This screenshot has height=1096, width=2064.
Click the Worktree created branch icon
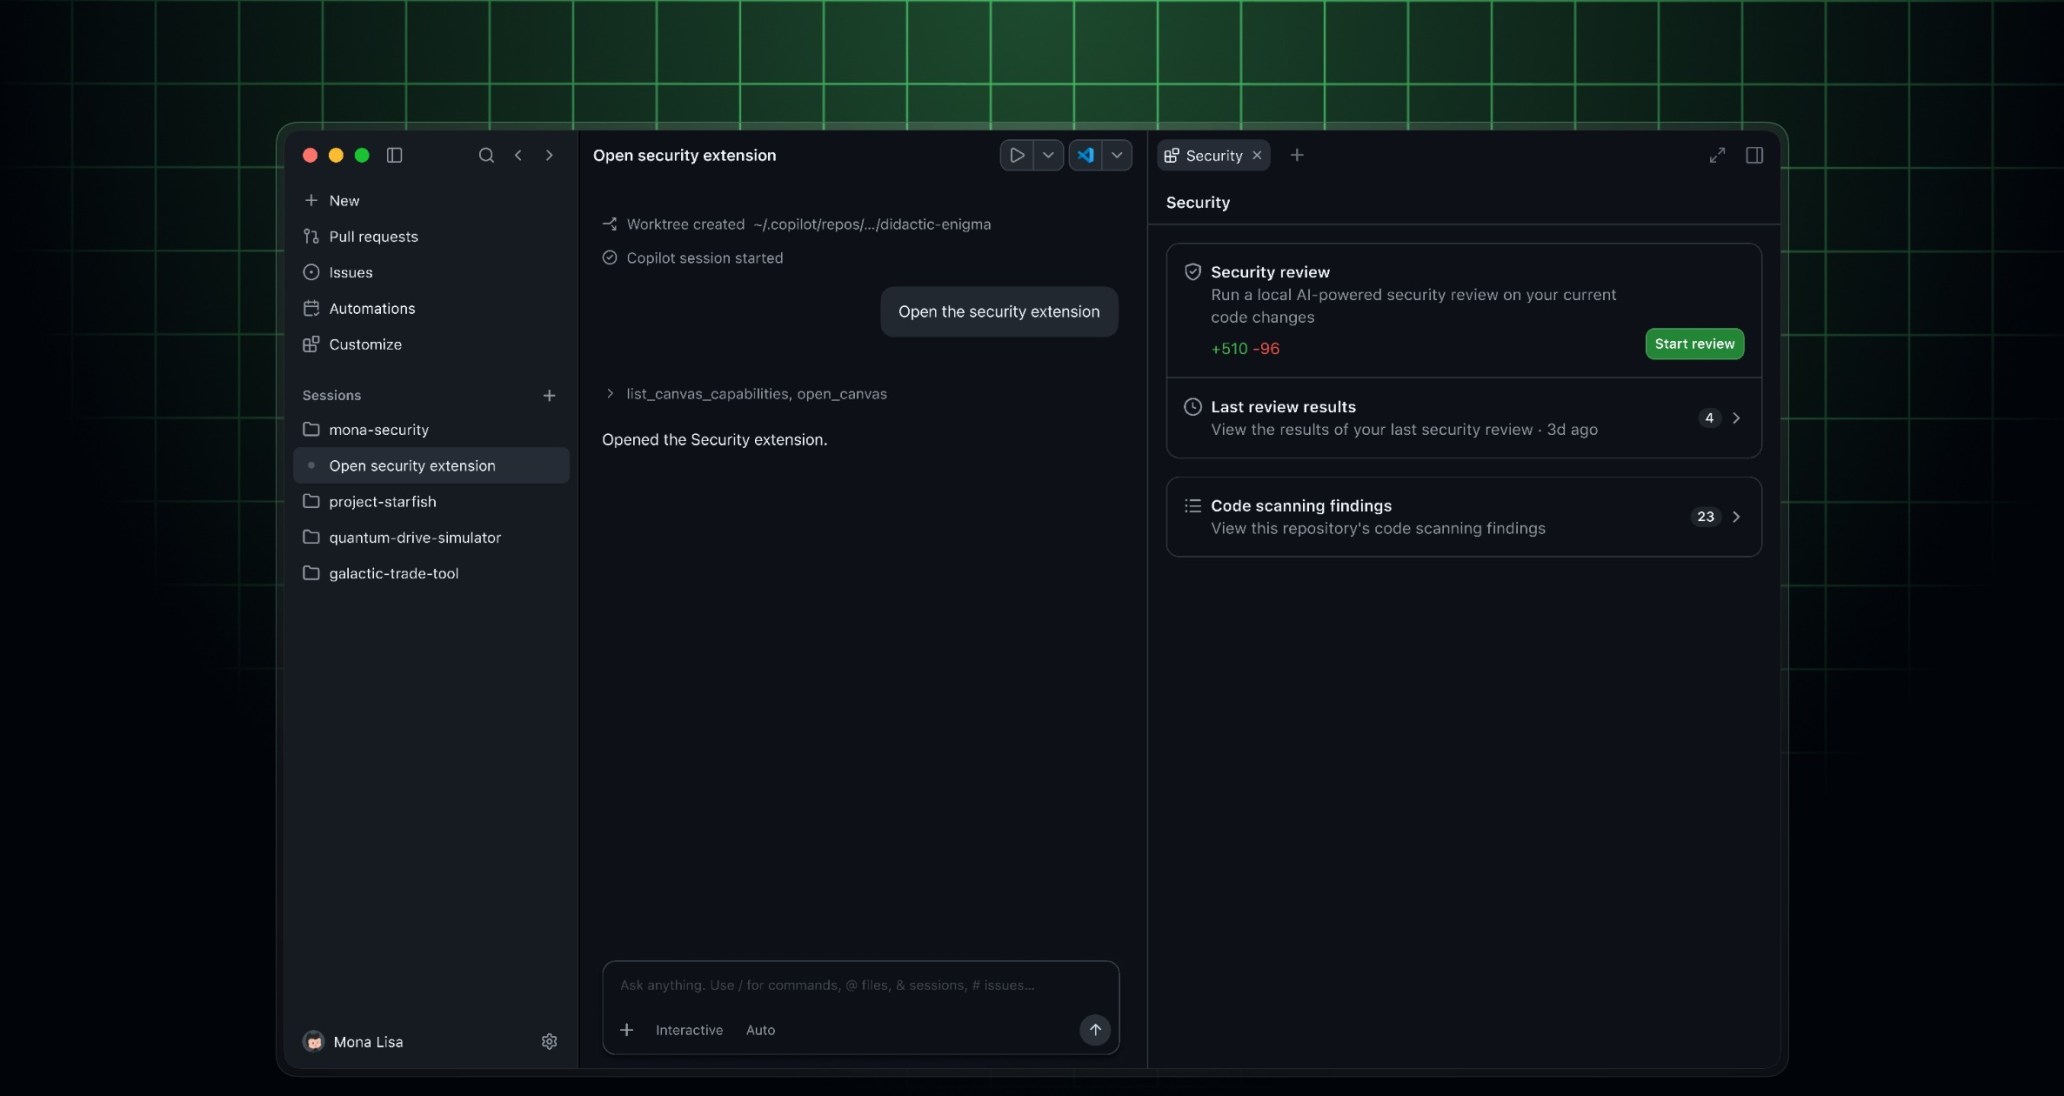click(609, 224)
